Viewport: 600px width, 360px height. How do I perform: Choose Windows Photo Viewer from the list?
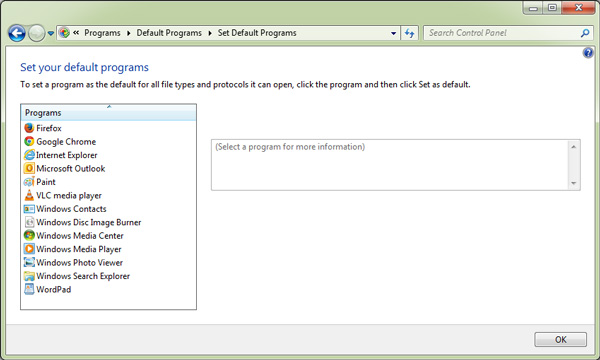point(80,262)
